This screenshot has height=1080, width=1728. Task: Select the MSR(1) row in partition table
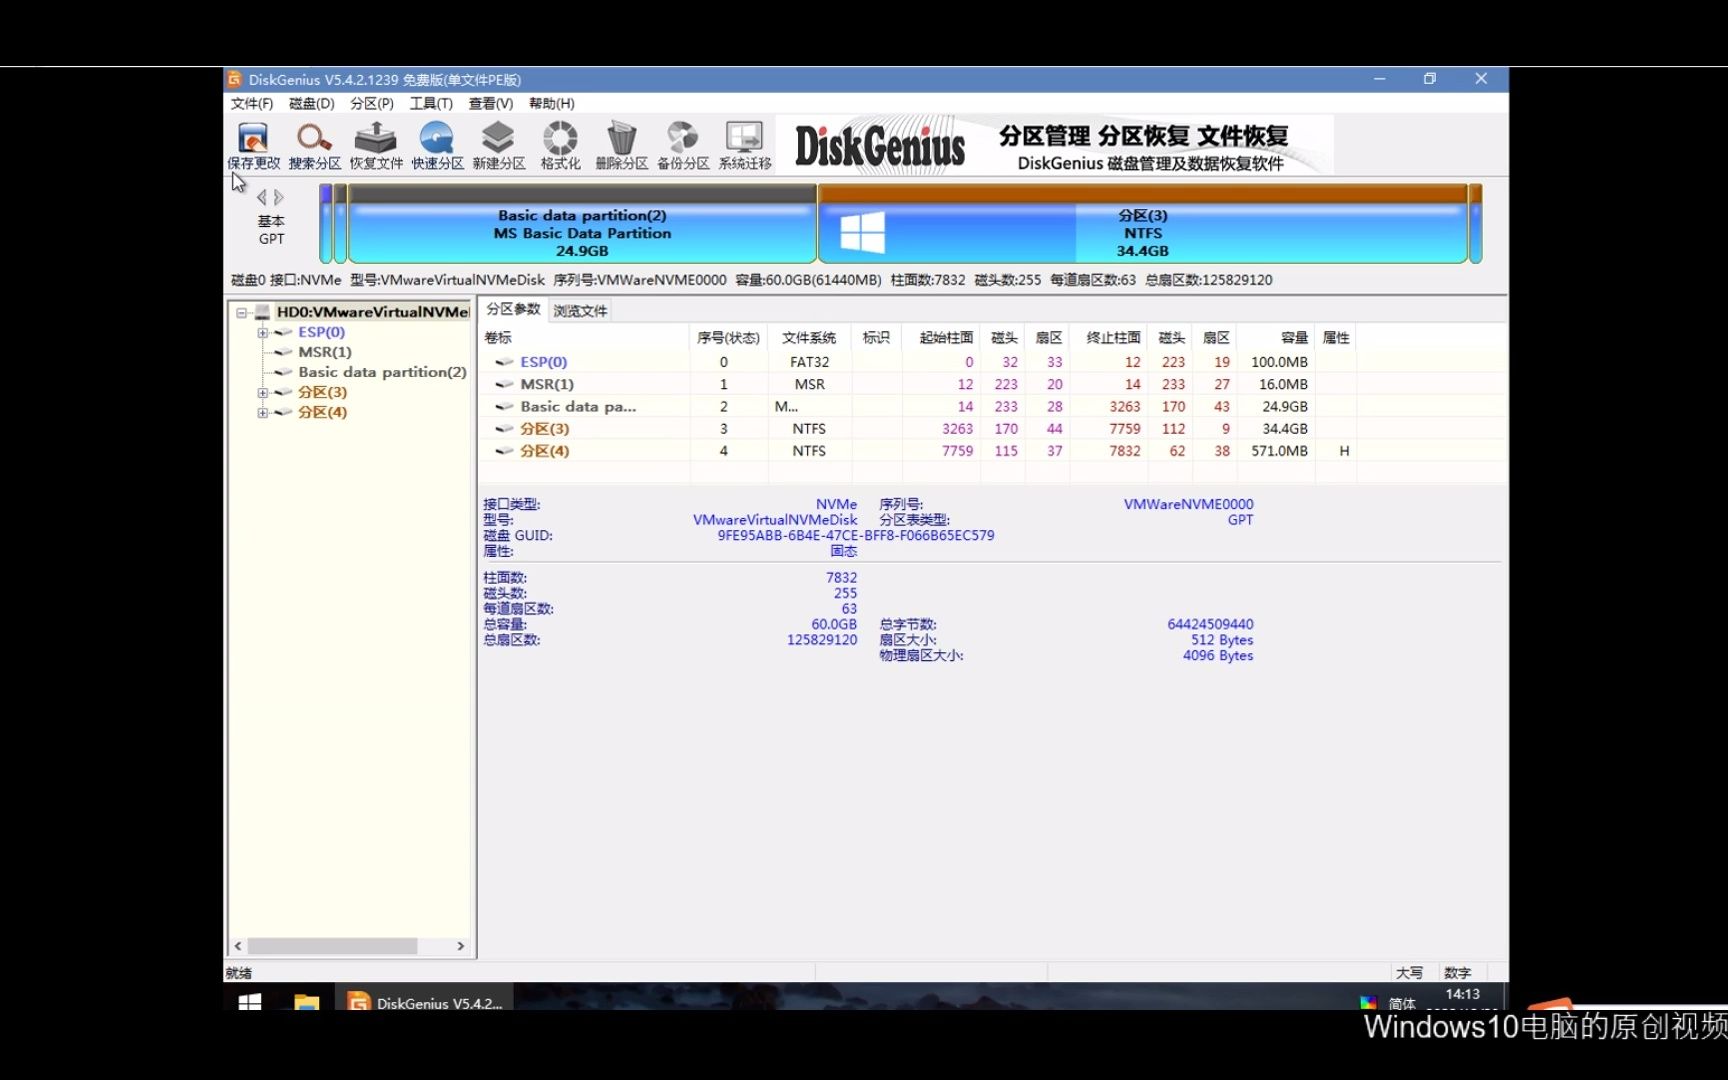[x=918, y=384]
